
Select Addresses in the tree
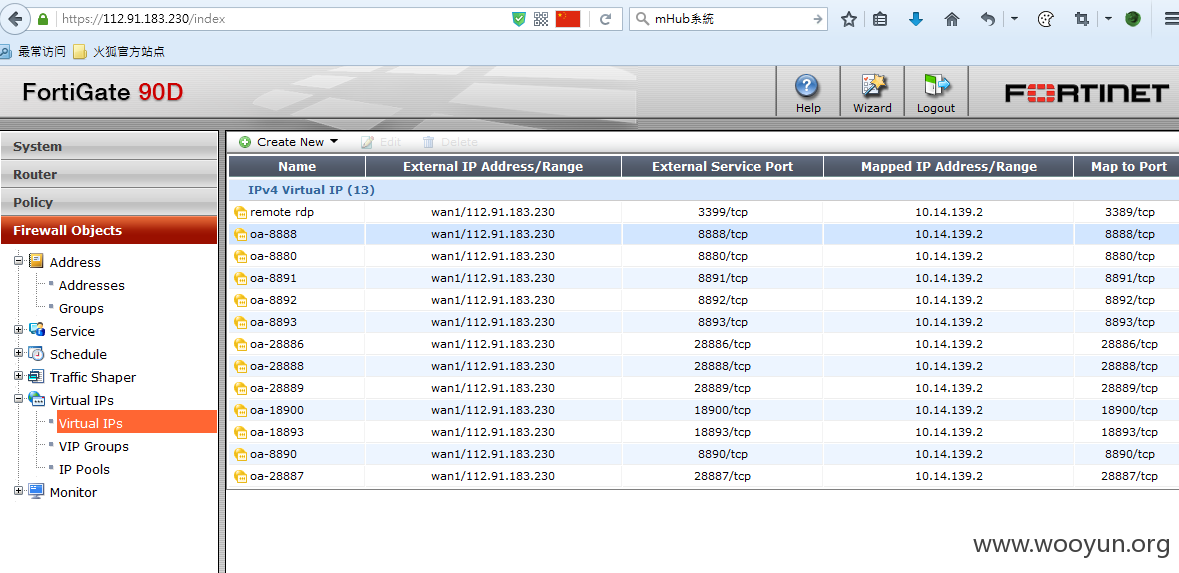click(92, 286)
